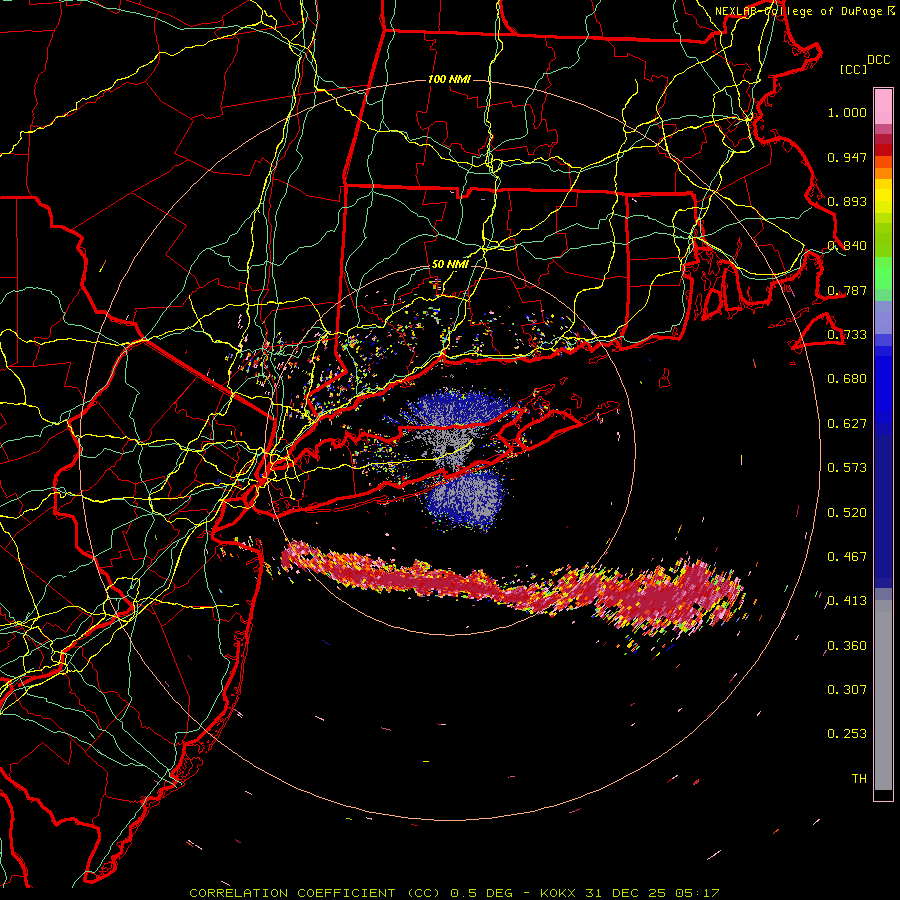Select the "0.573" scale value

point(847,468)
